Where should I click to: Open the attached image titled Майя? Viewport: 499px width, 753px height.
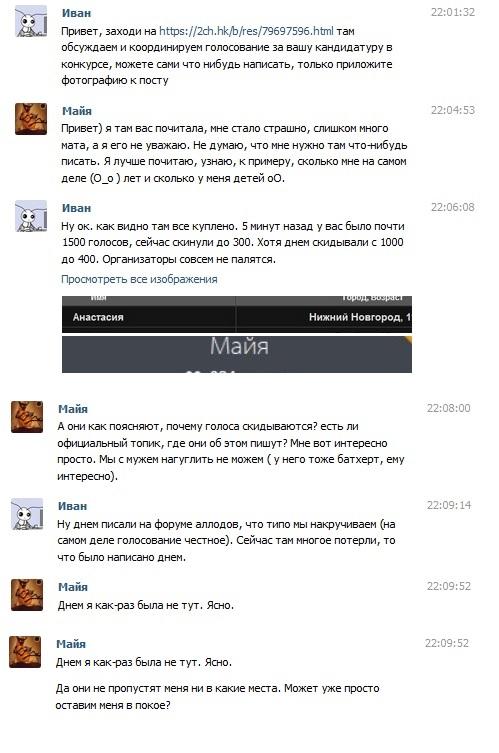point(237,354)
